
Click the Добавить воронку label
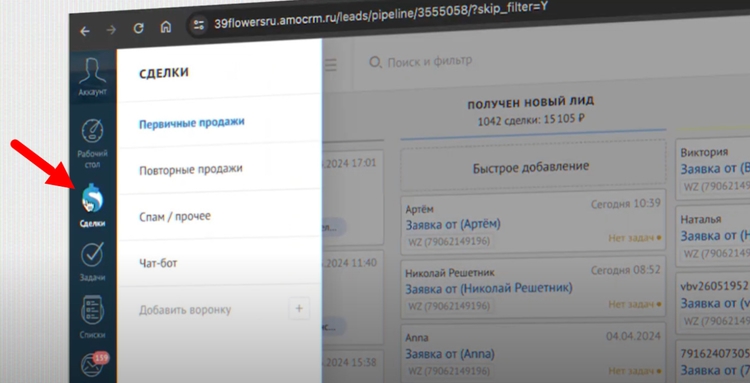point(185,310)
